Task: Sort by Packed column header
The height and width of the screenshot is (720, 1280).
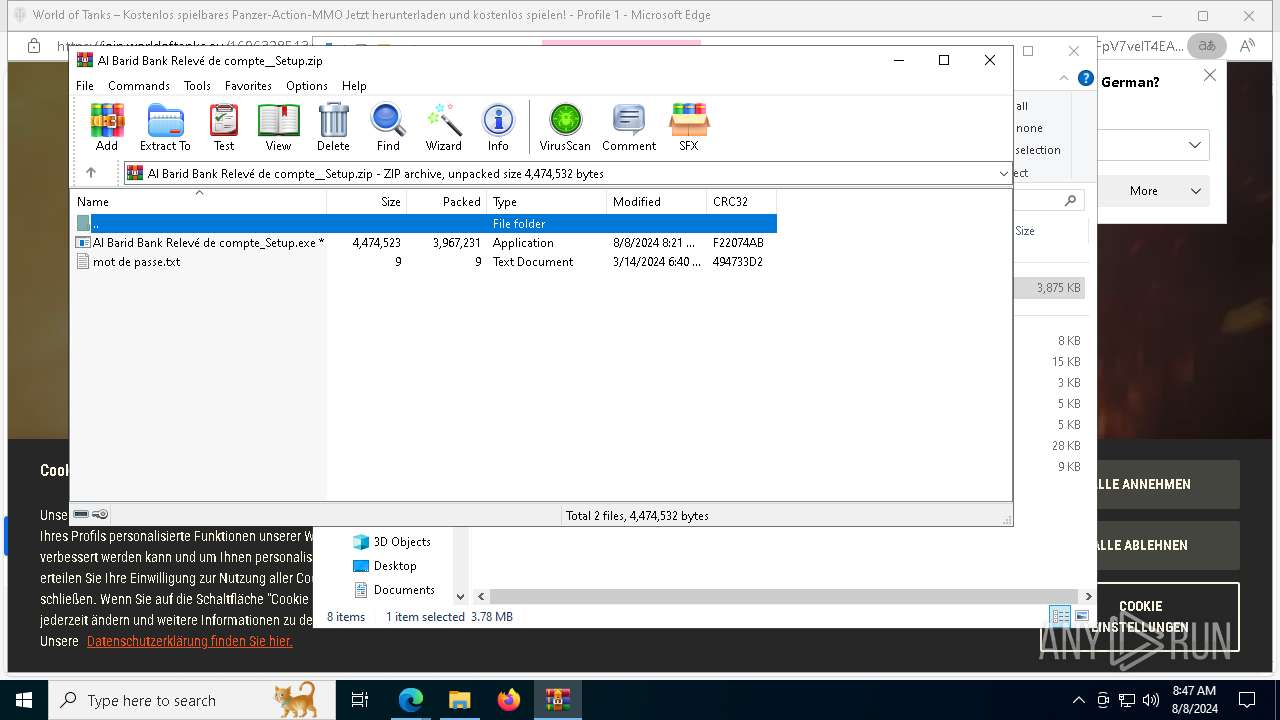Action: coord(447,201)
